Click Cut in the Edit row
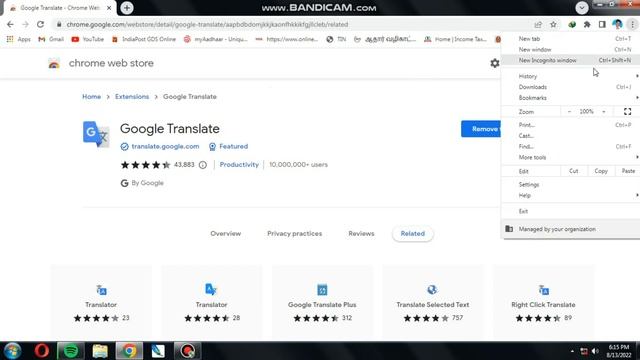Screen dimensions: 640x360 (x=573, y=171)
